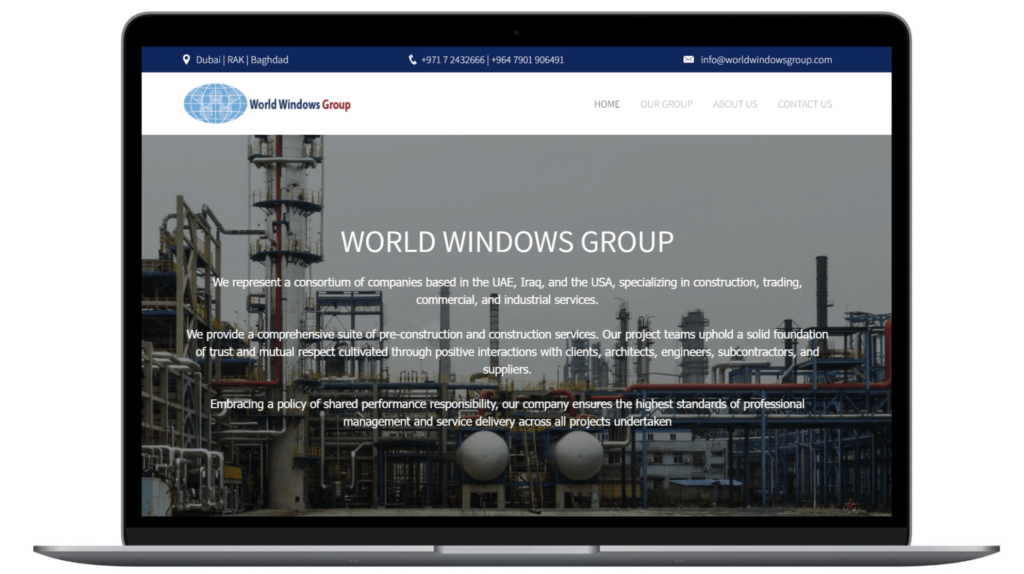This screenshot has width=1024, height=574.
Task: Click the +971 7 2432666 phone number
Action: (x=453, y=59)
